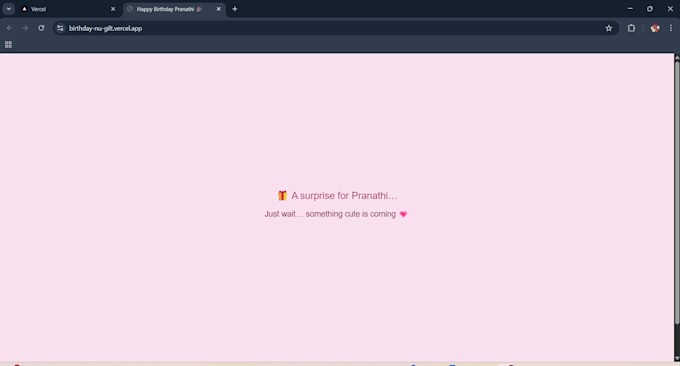Open the tab search dropdown arrow
Image resolution: width=680 pixels, height=366 pixels.
9,9
